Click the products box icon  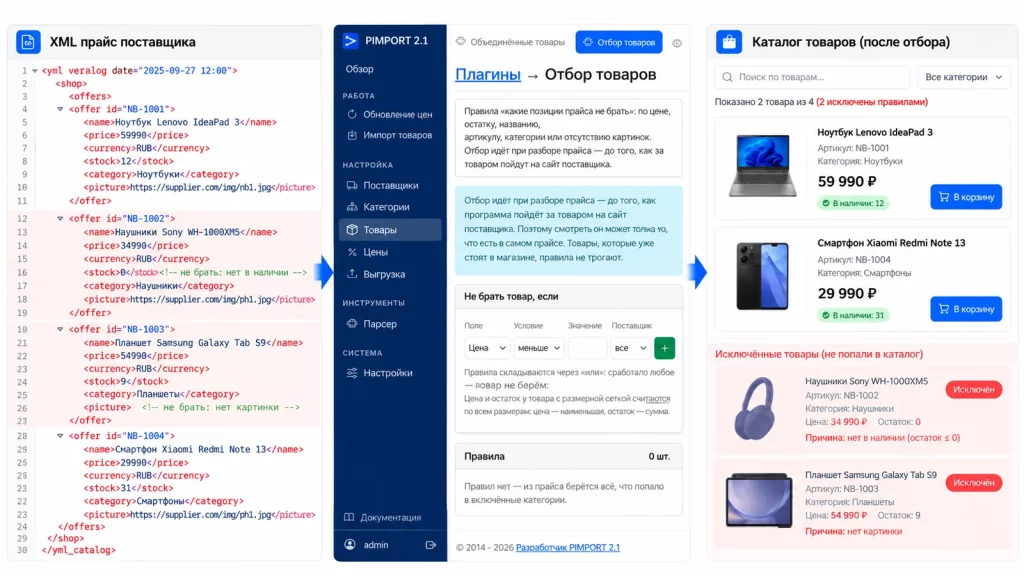pos(352,230)
